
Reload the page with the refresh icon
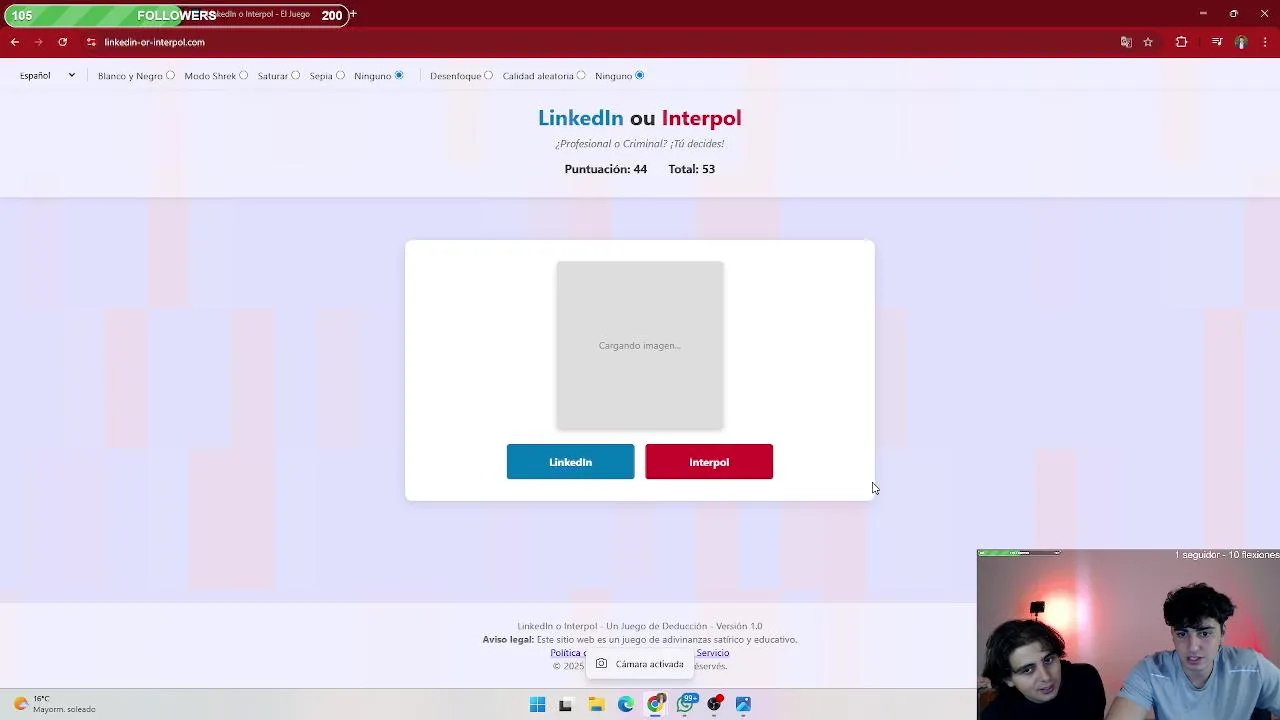tap(62, 42)
